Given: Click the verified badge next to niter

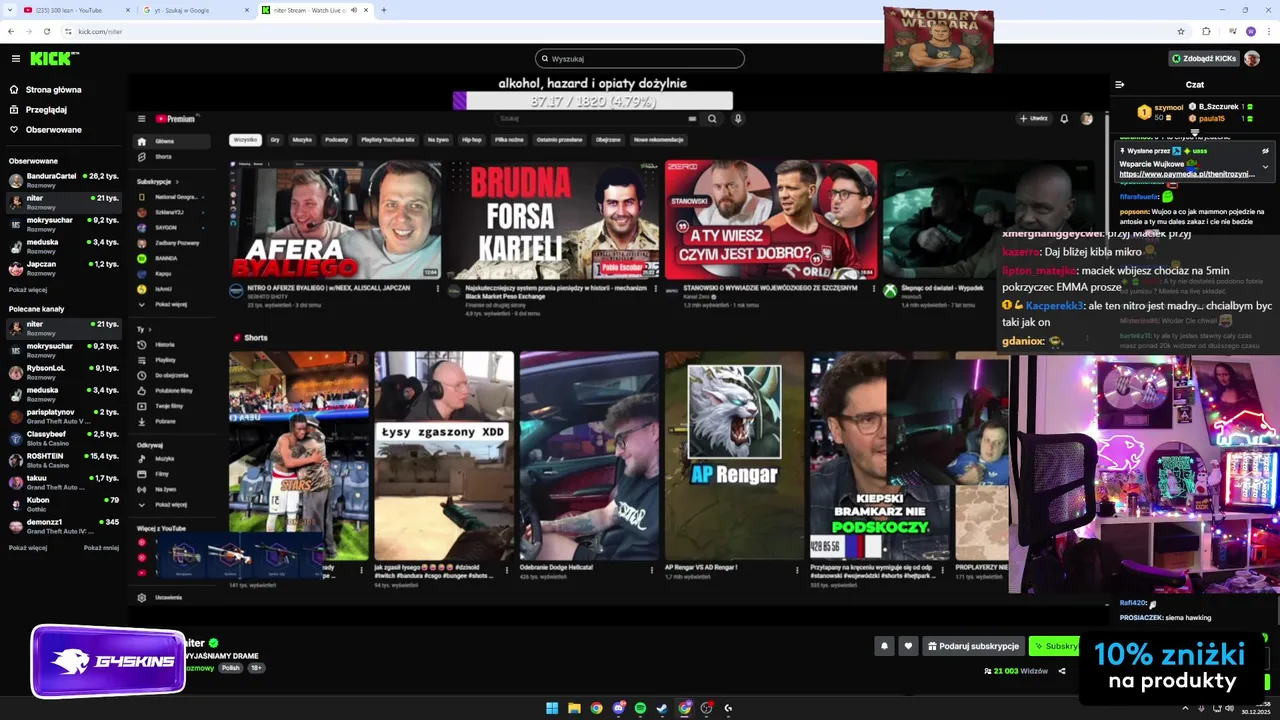Looking at the screenshot, I should (213, 643).
